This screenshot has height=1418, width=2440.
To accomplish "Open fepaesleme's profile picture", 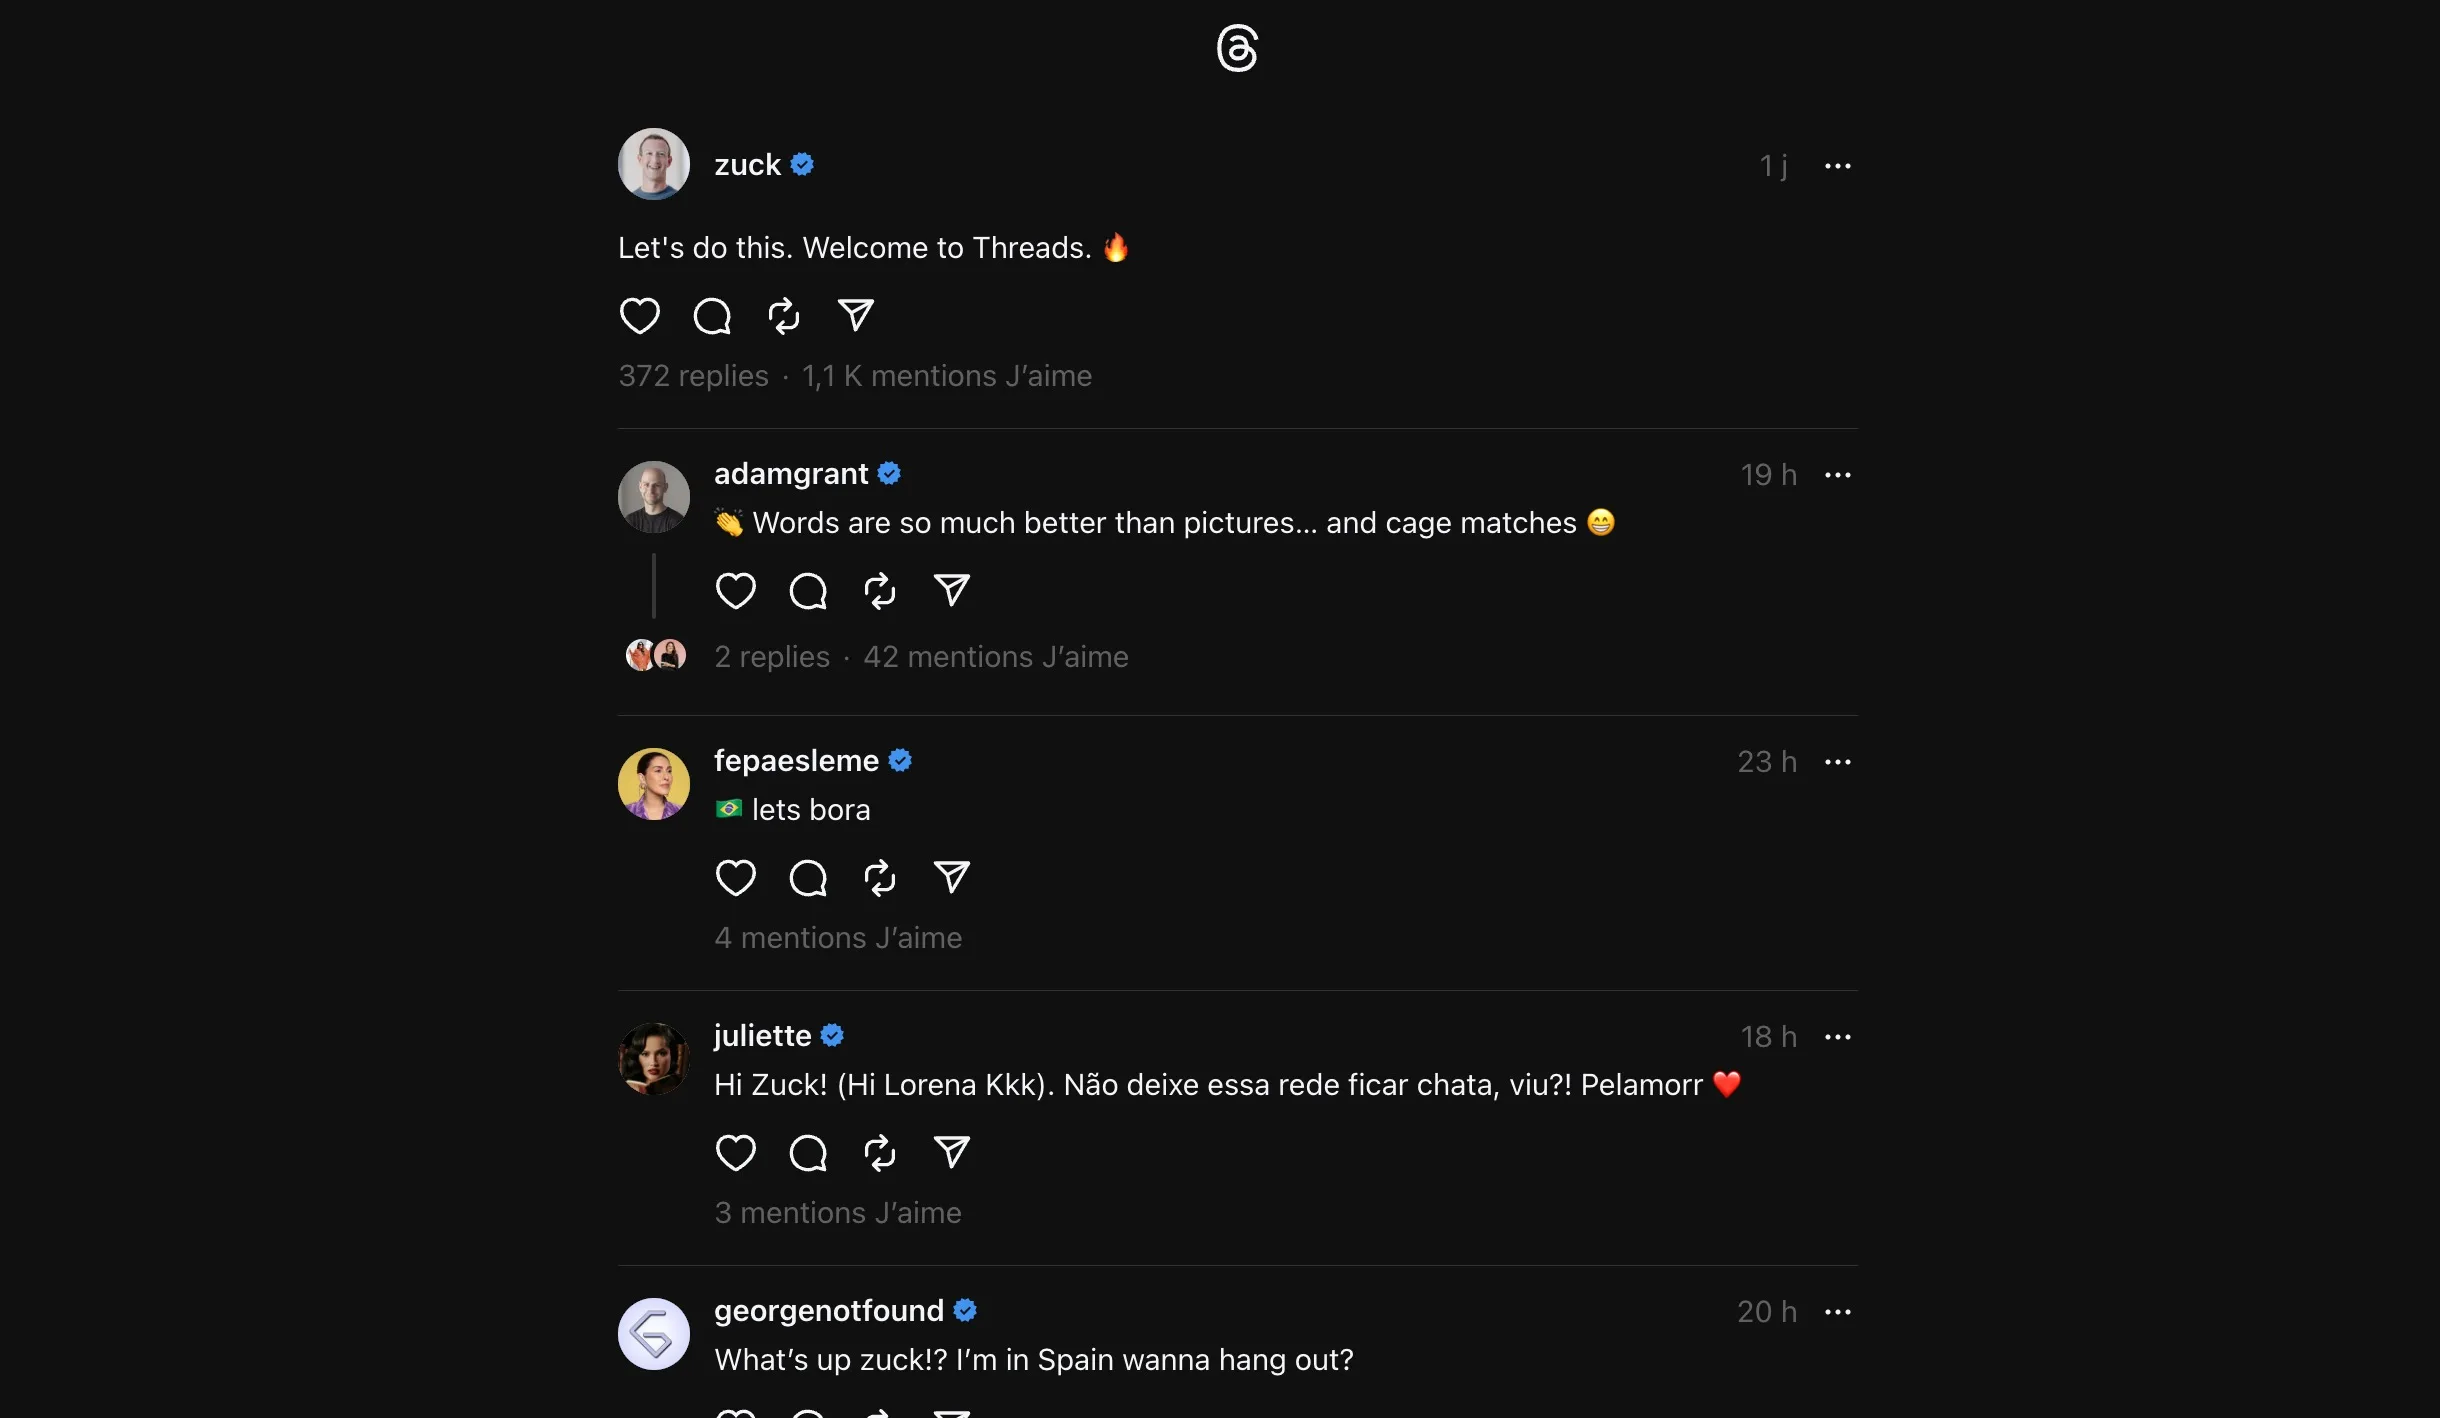I will [x=654, y=784].
